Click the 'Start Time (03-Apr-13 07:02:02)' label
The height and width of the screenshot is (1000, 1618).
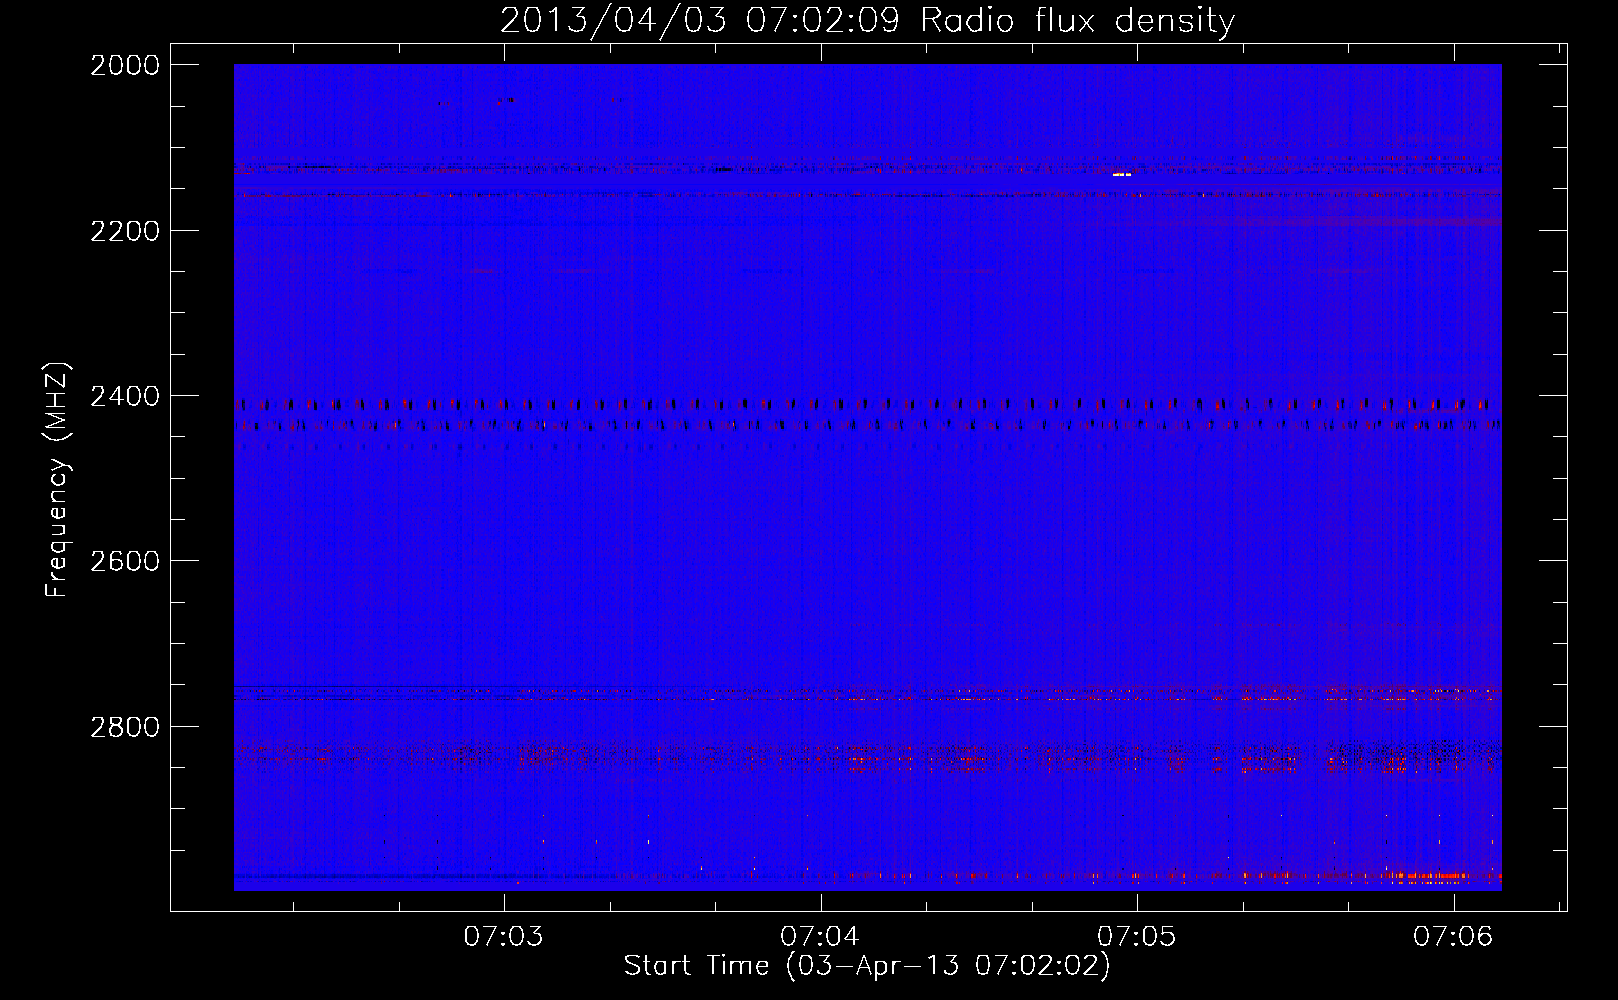(x=867, y=966)
